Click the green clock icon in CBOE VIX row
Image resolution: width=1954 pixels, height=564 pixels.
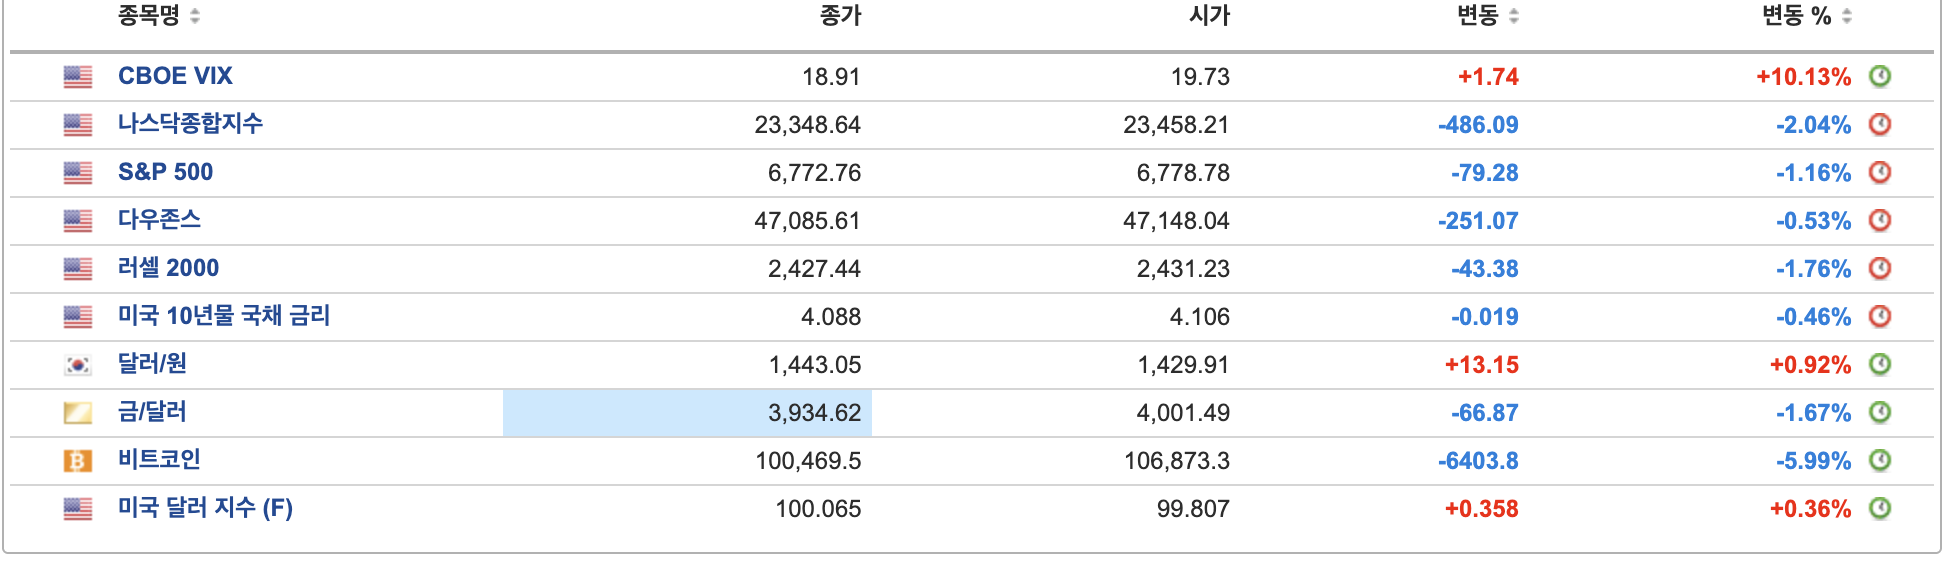(x=1880, y=77)
